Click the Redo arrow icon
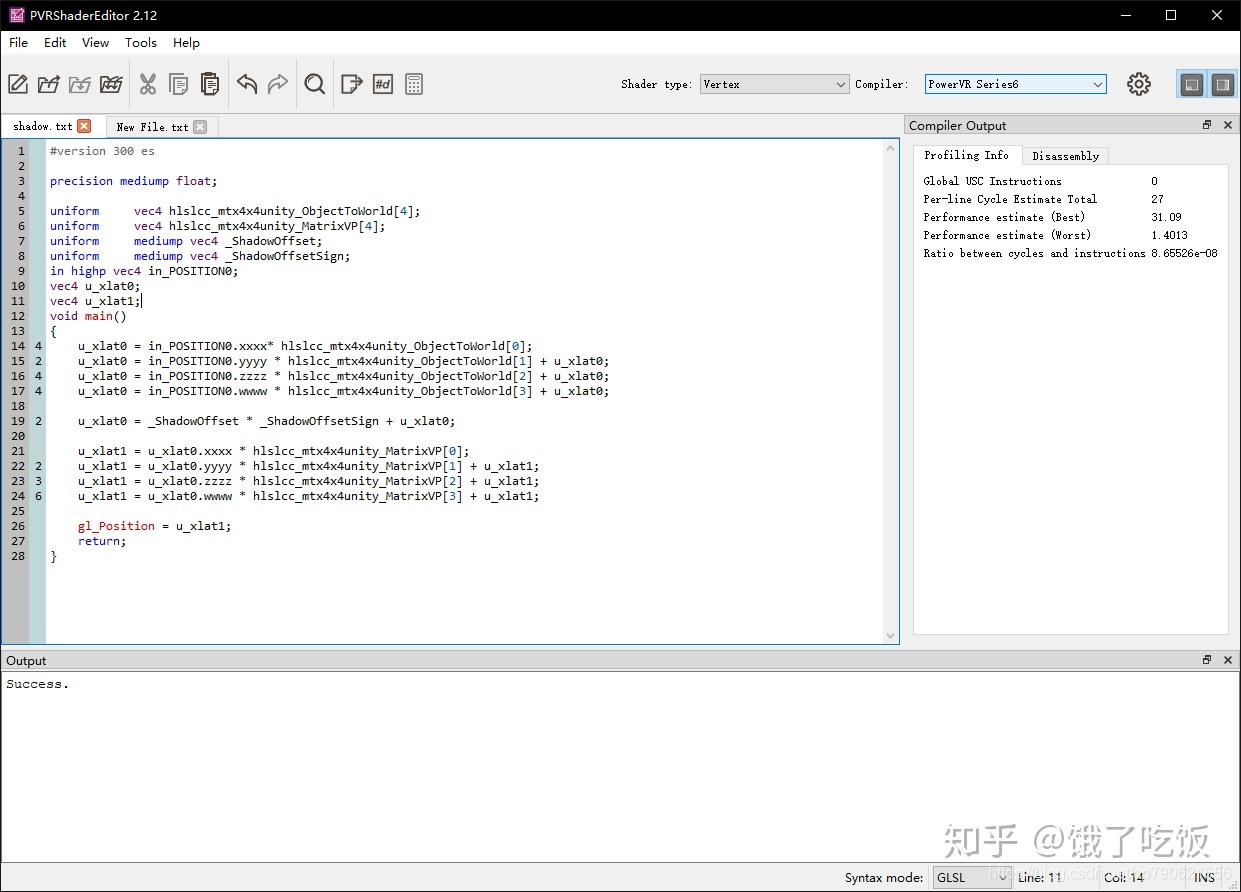1241x892 pixels. [x=279, y=84]
